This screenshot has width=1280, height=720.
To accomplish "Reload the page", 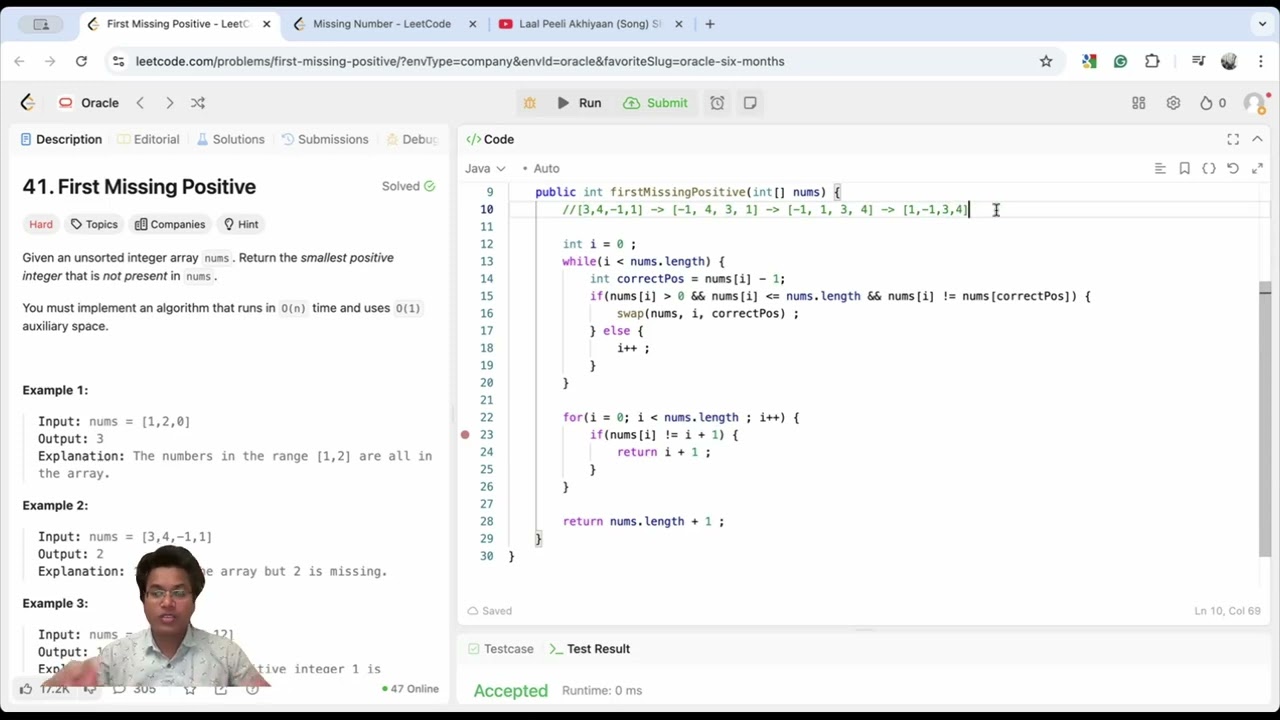I will [x=81, y=61].
